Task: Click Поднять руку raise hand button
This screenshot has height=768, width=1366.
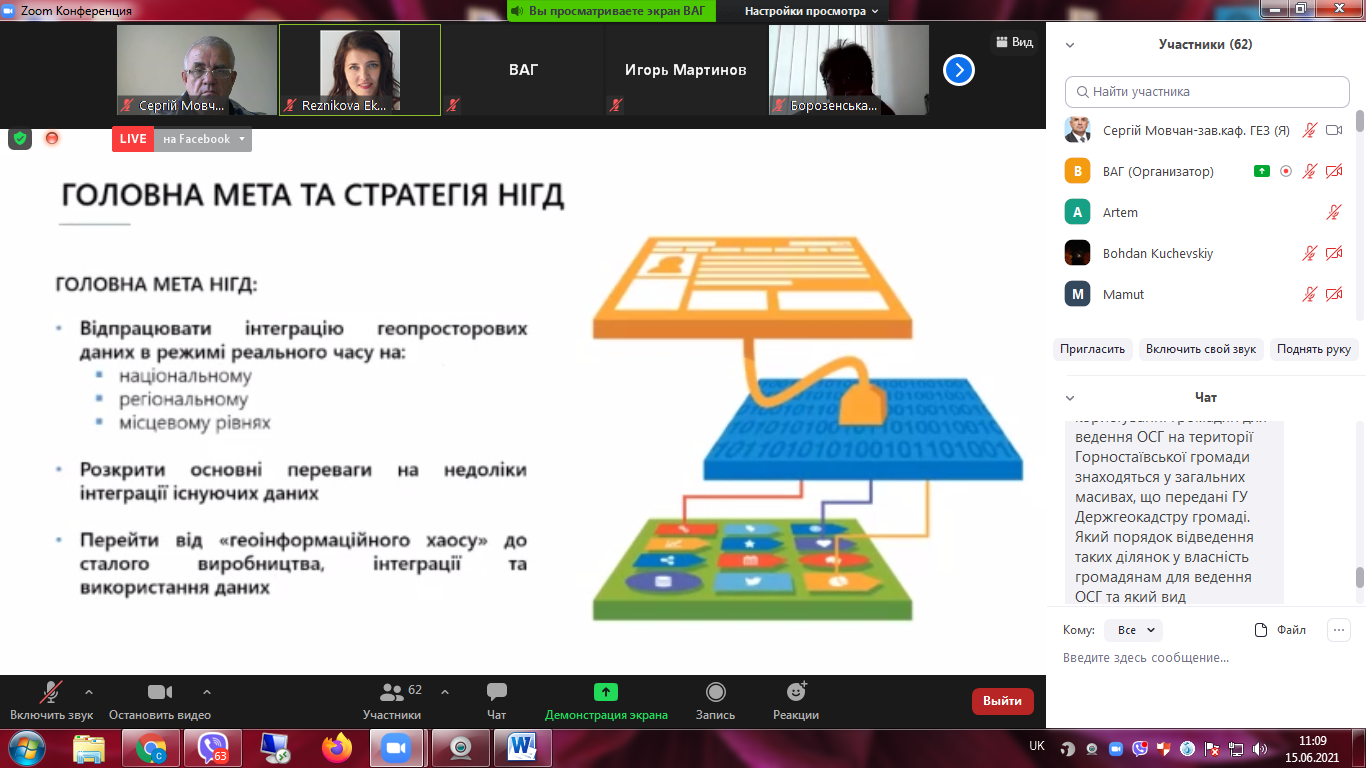Action: pyautogui.click(x=1314, y=349)
